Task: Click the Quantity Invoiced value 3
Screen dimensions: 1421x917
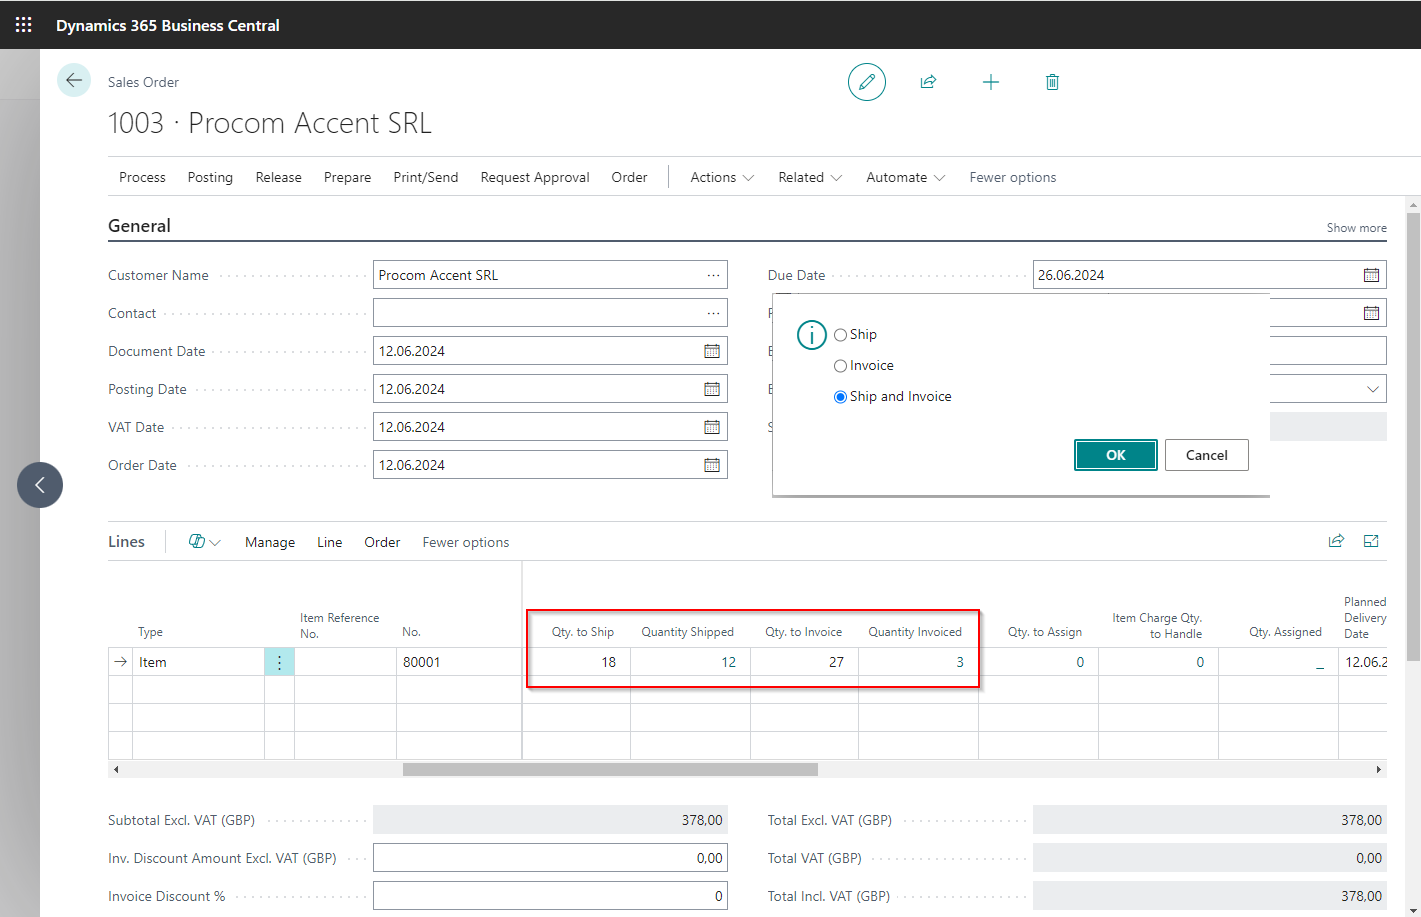Action: tap(960, 662)
